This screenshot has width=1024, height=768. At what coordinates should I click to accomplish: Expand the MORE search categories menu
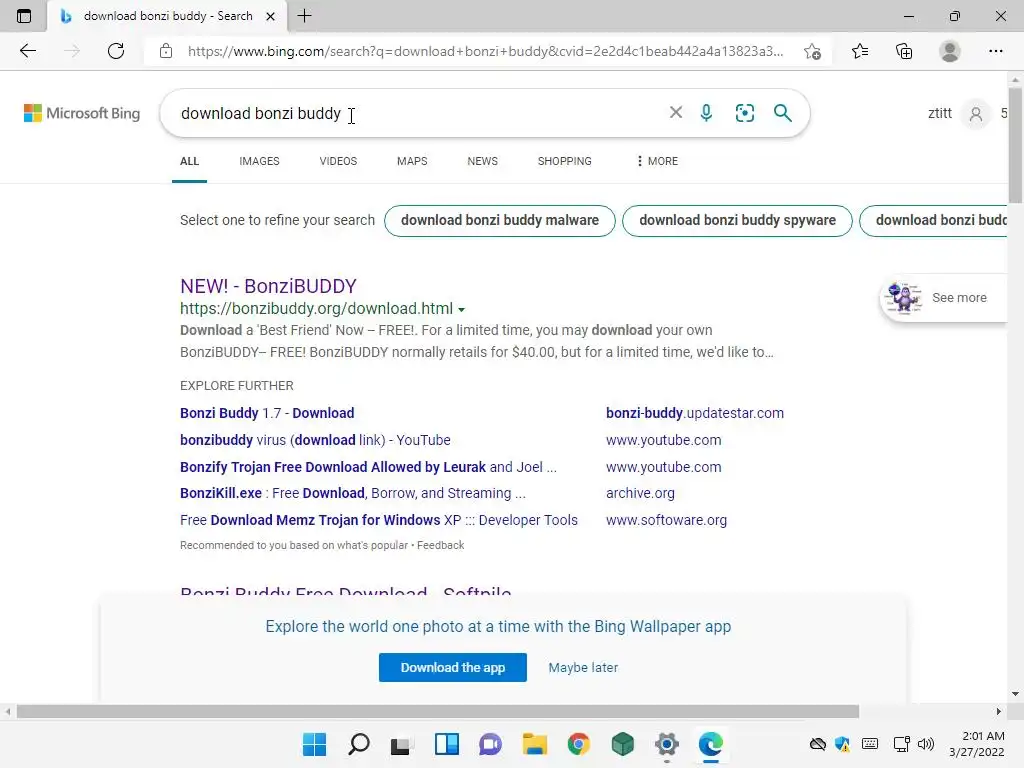coord(657,161)
